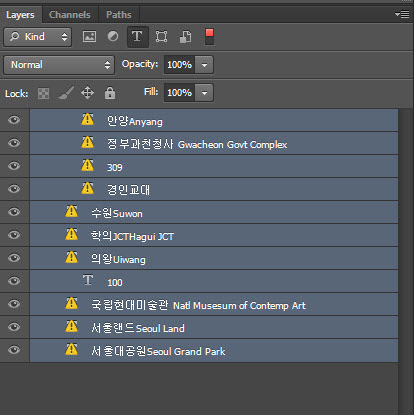The width and height of the screenshot is (414, 415).
Task: Click the T type icon on 100 layer
Action: tap(88, 280)
